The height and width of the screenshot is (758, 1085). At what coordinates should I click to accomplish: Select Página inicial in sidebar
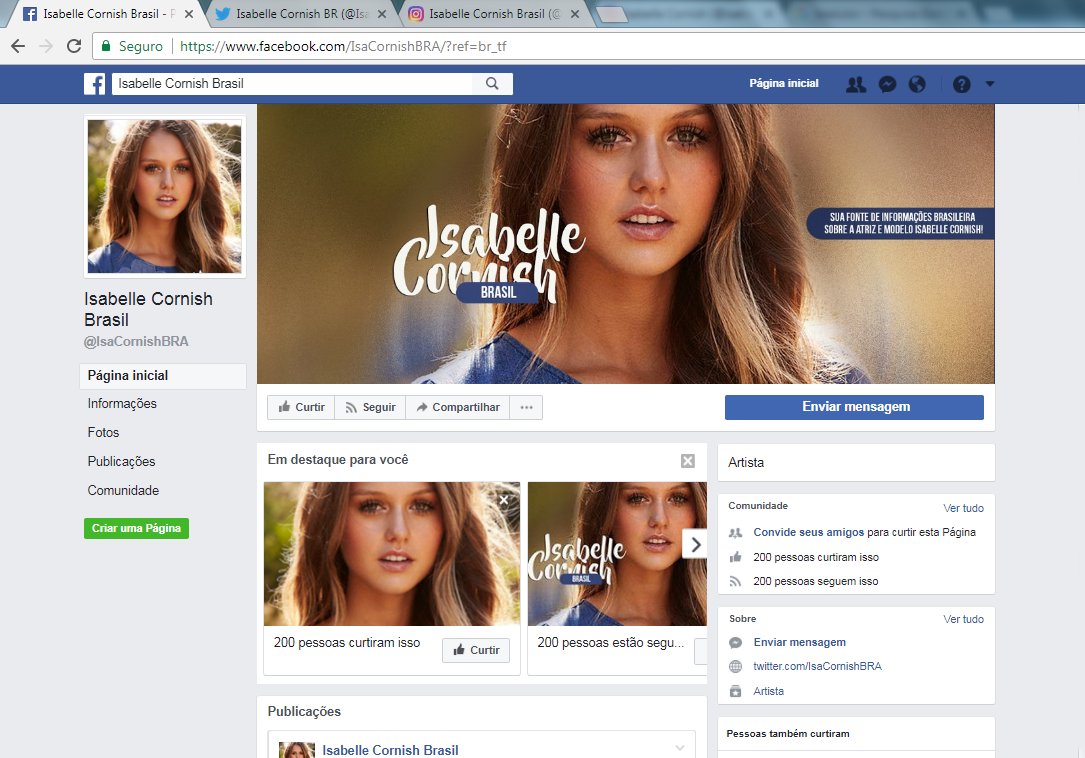tap(163, 376)
